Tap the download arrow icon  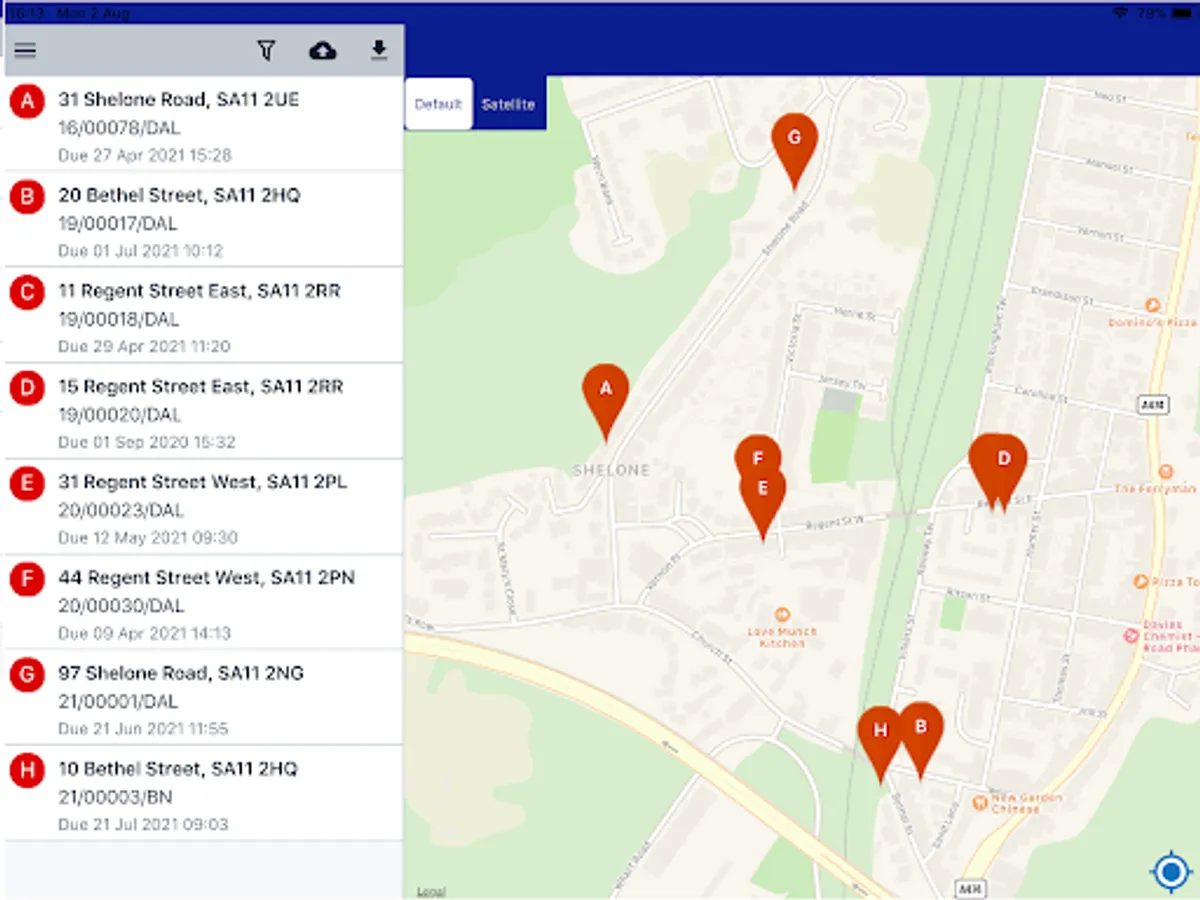pos(379,50)
